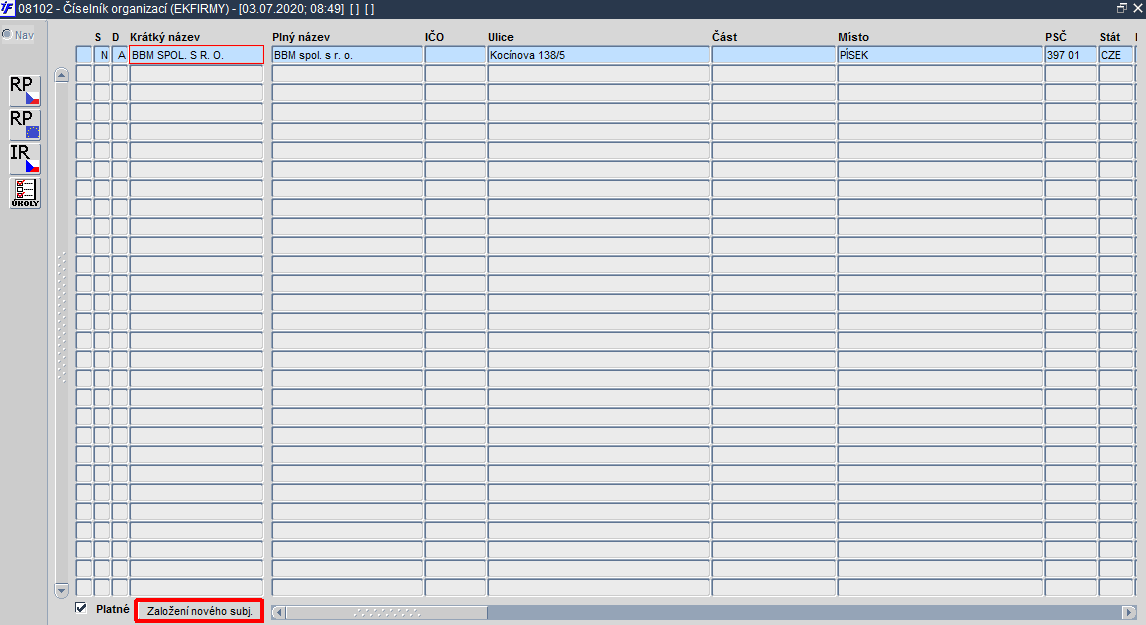This screenshot has width=1146, height=625.
Task: Click the PSČ cell 397 01
Action: coord(1071,55)
